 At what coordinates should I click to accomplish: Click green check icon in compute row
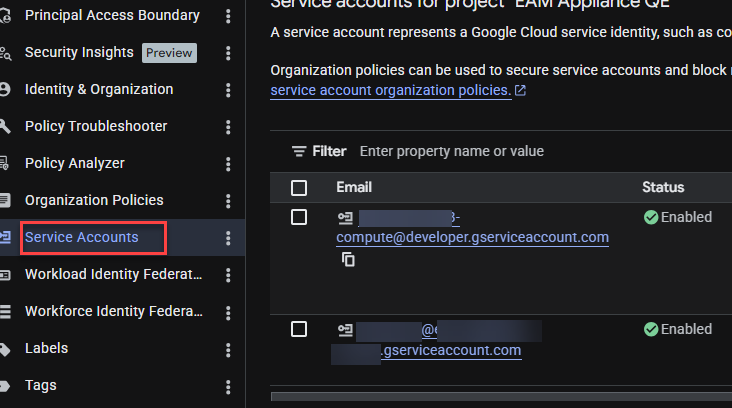(651, 217)
